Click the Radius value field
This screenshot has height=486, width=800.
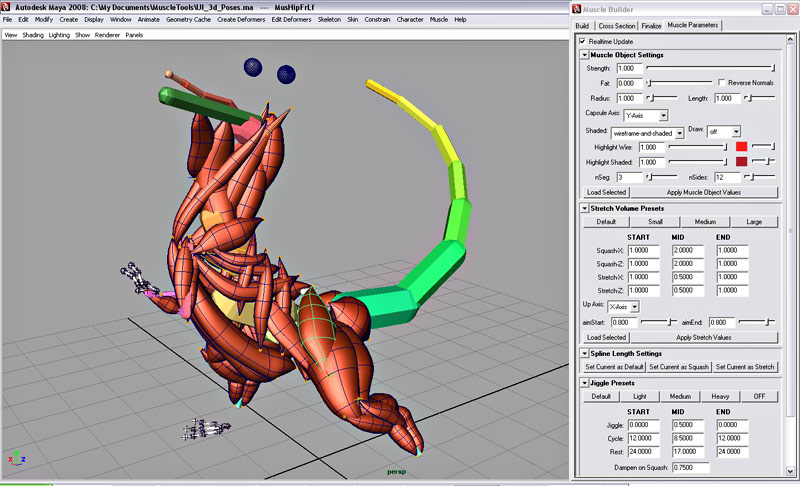pos(630,98)
